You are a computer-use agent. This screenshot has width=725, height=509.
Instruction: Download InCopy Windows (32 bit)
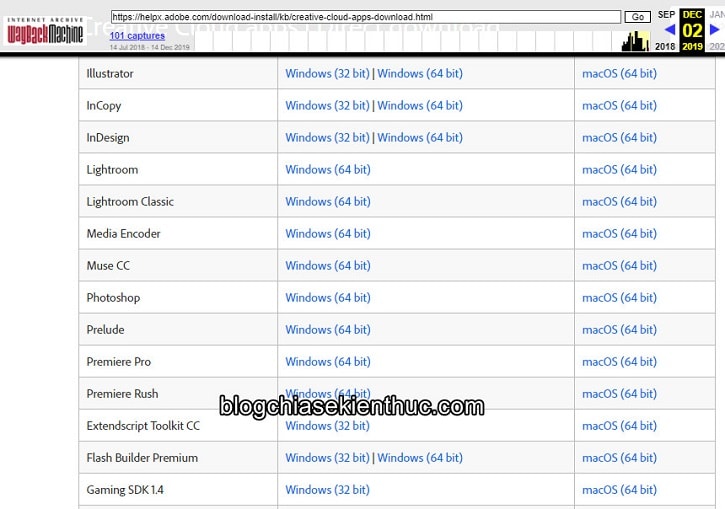click(327, 105)
